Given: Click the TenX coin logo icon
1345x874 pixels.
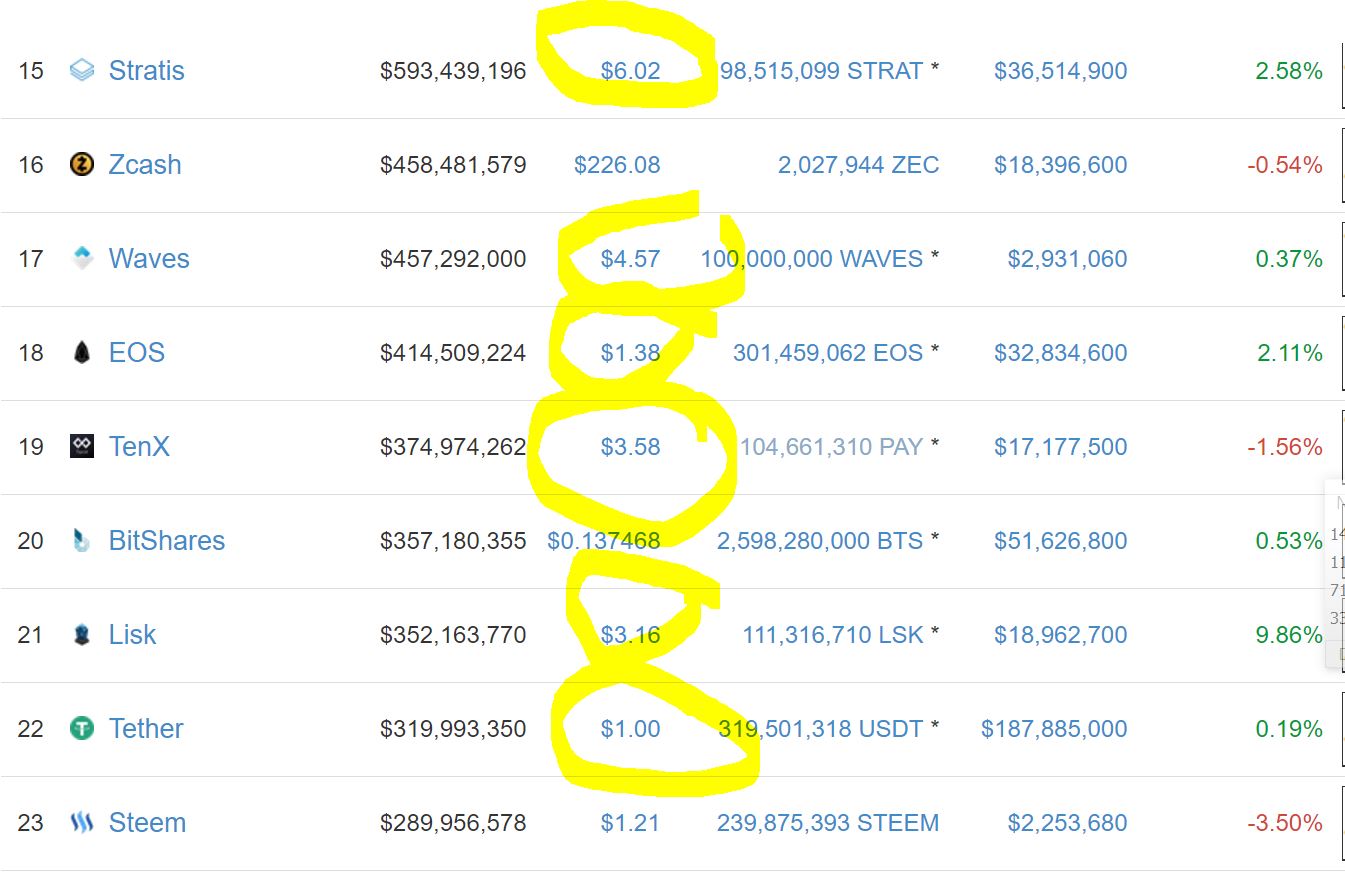Looking at the screenshot, I should (x=82, y=447).
